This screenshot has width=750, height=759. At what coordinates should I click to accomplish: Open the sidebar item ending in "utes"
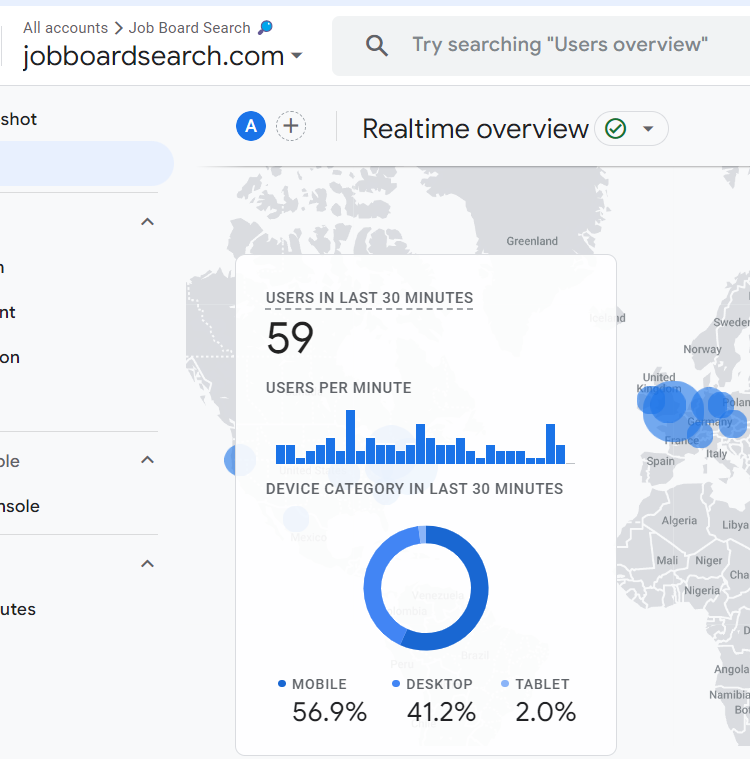coord(18,609)
